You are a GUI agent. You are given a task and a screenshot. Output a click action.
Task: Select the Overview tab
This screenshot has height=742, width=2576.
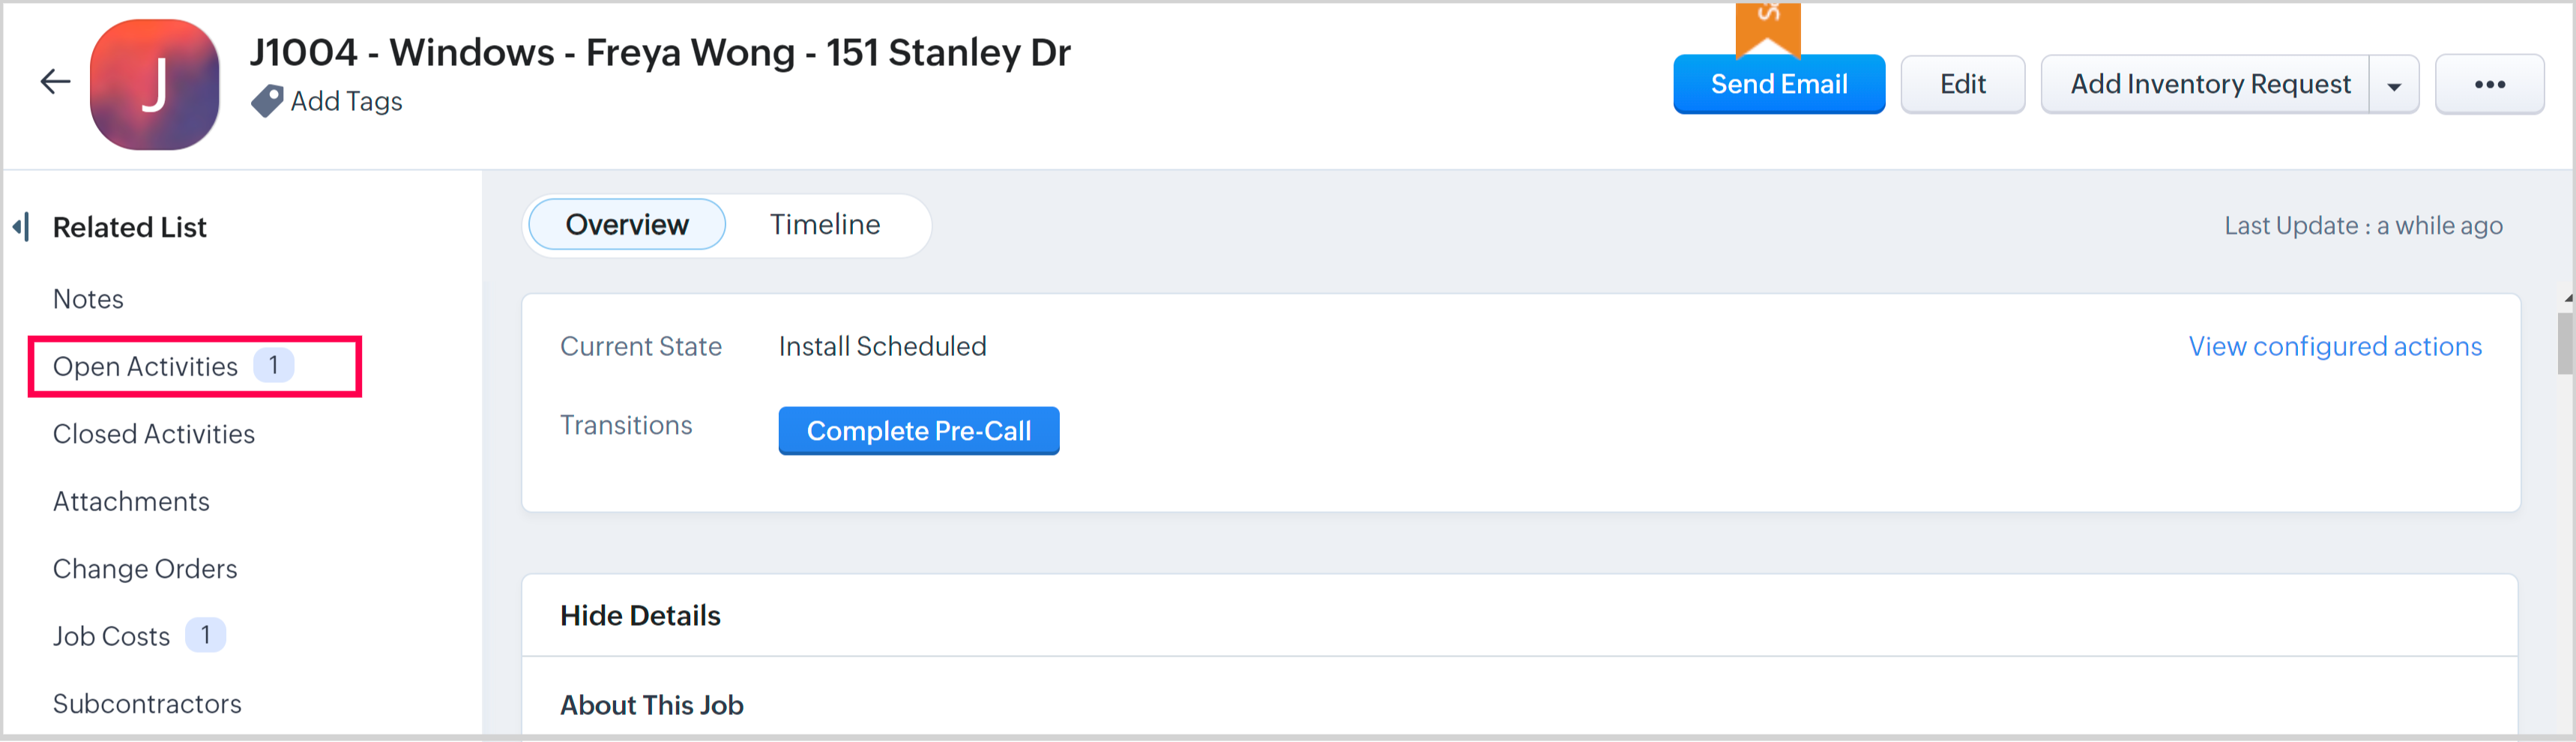click(627, 225)
